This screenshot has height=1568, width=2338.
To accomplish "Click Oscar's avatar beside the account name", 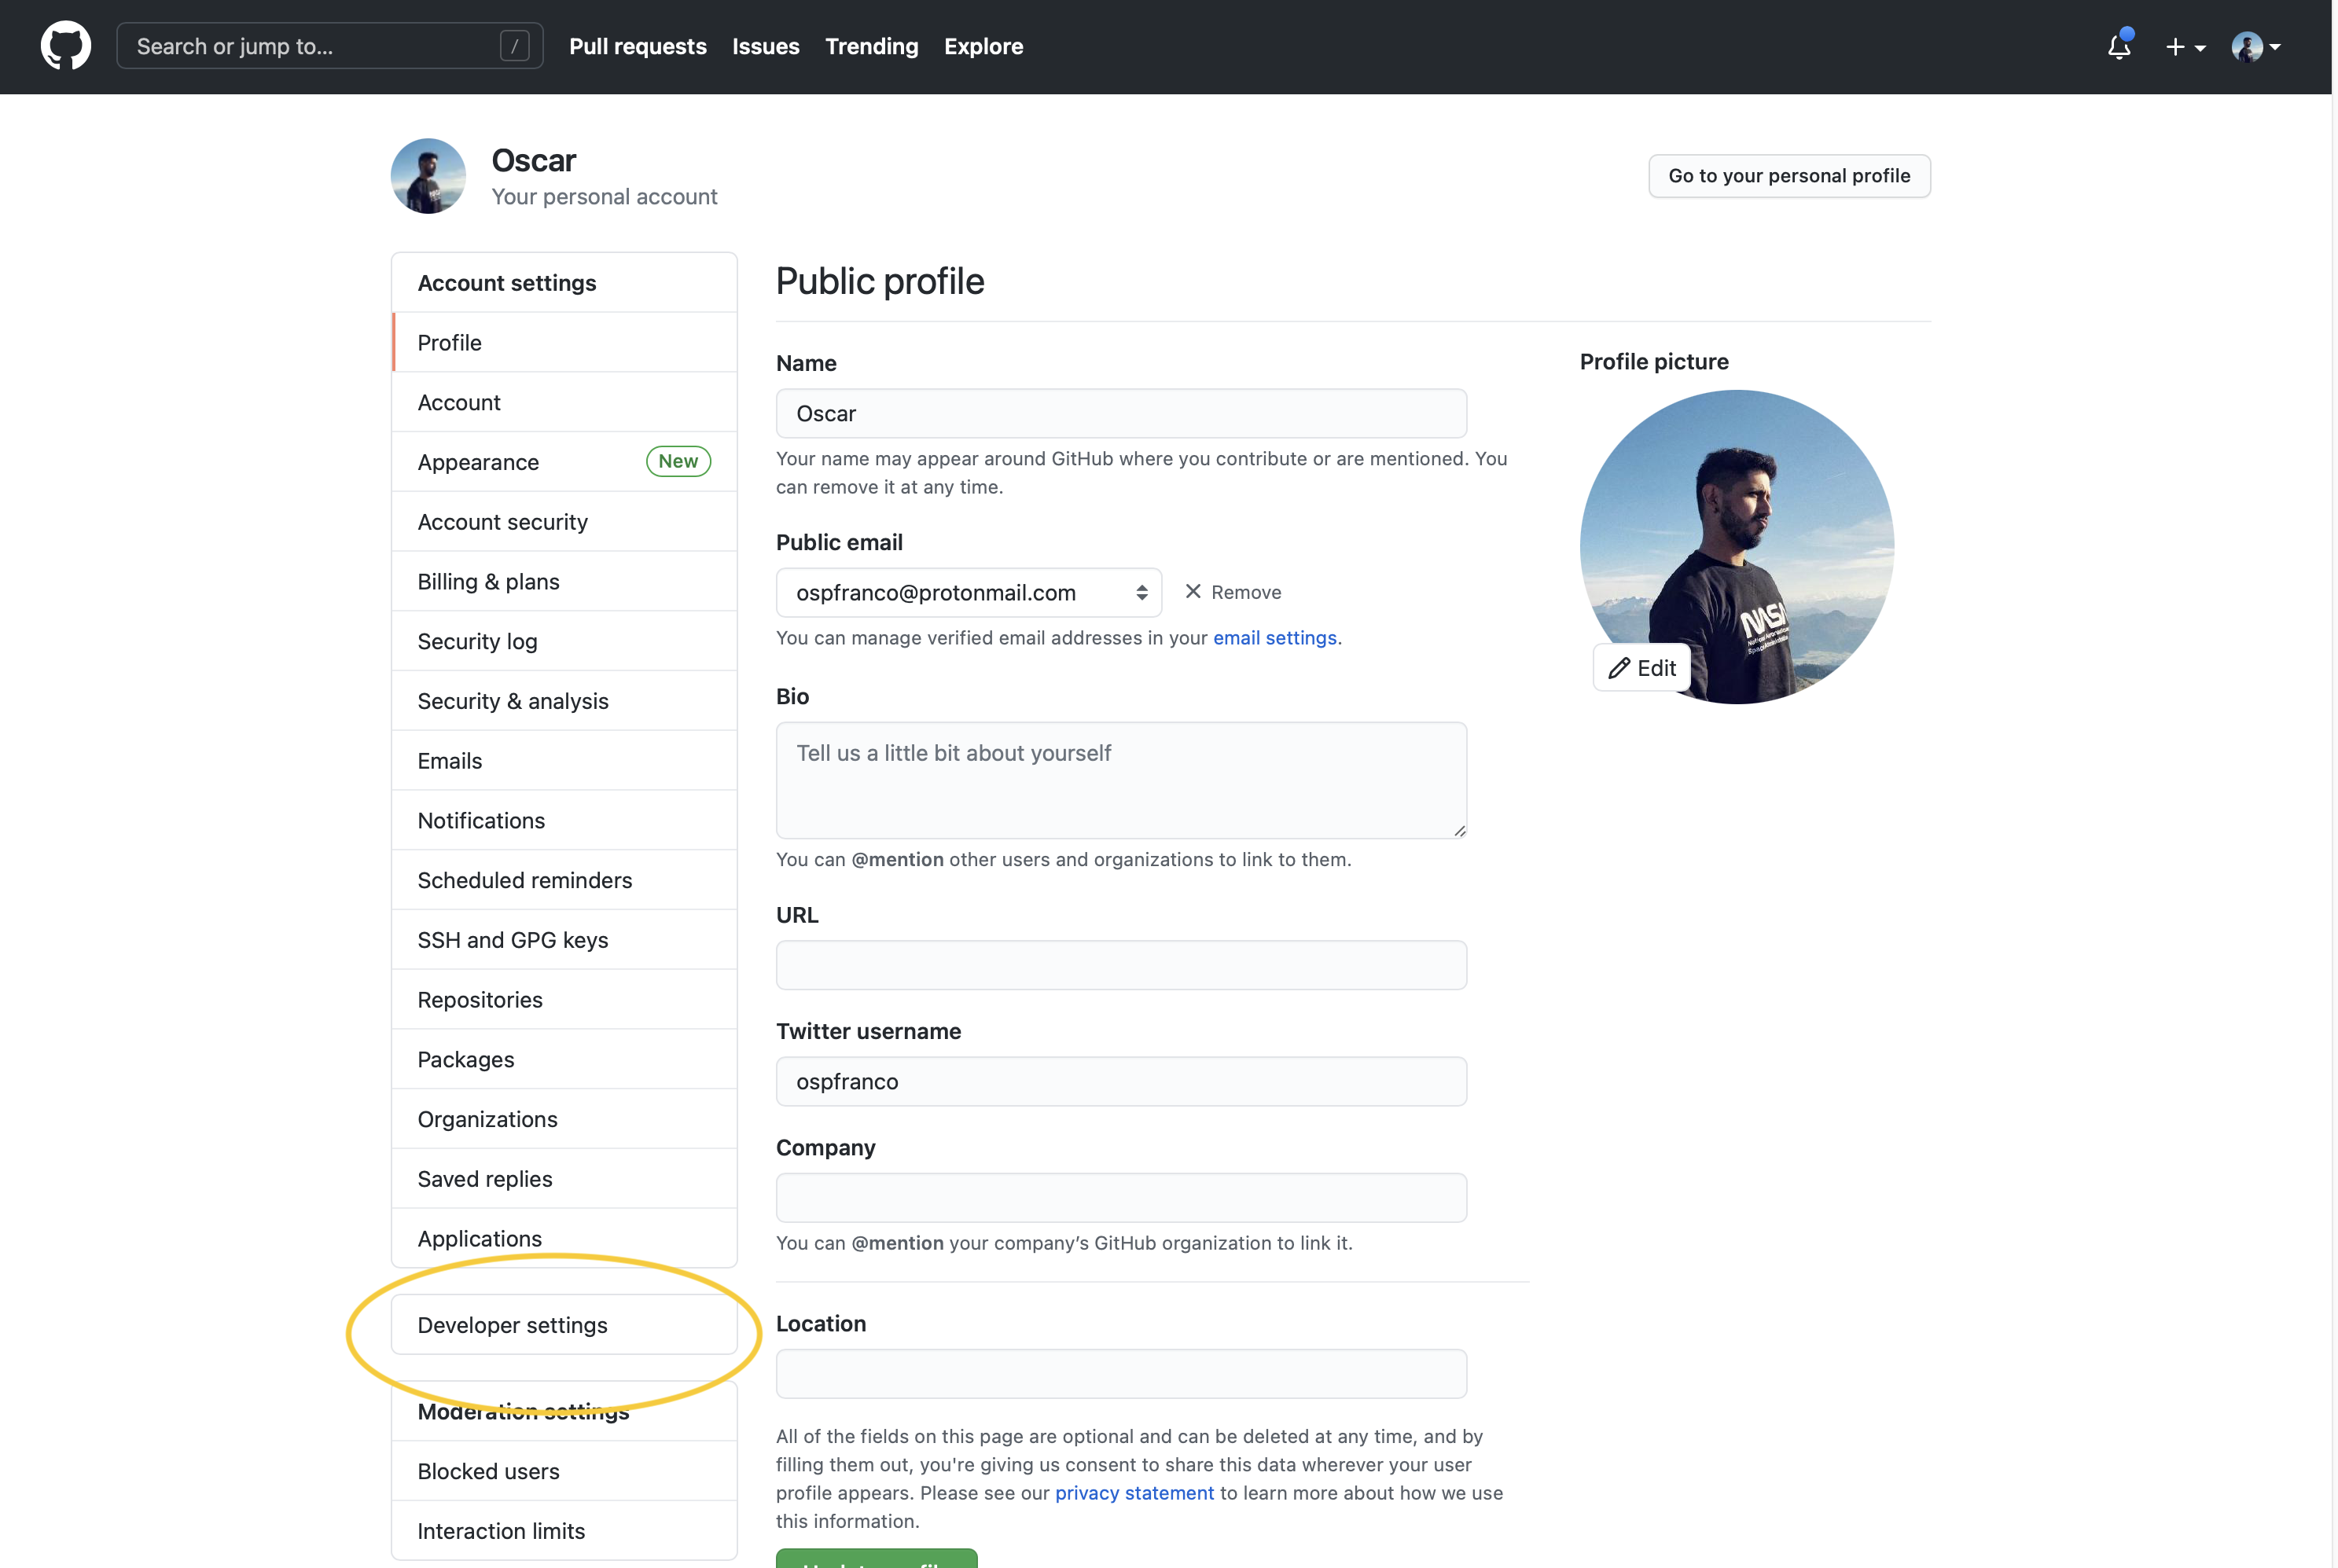I will (x=428, y=176).
